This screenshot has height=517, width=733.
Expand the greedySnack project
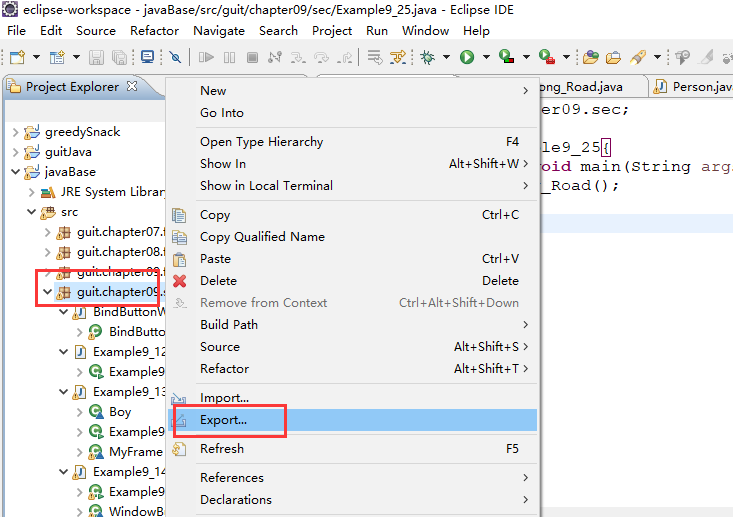[15, 132]
